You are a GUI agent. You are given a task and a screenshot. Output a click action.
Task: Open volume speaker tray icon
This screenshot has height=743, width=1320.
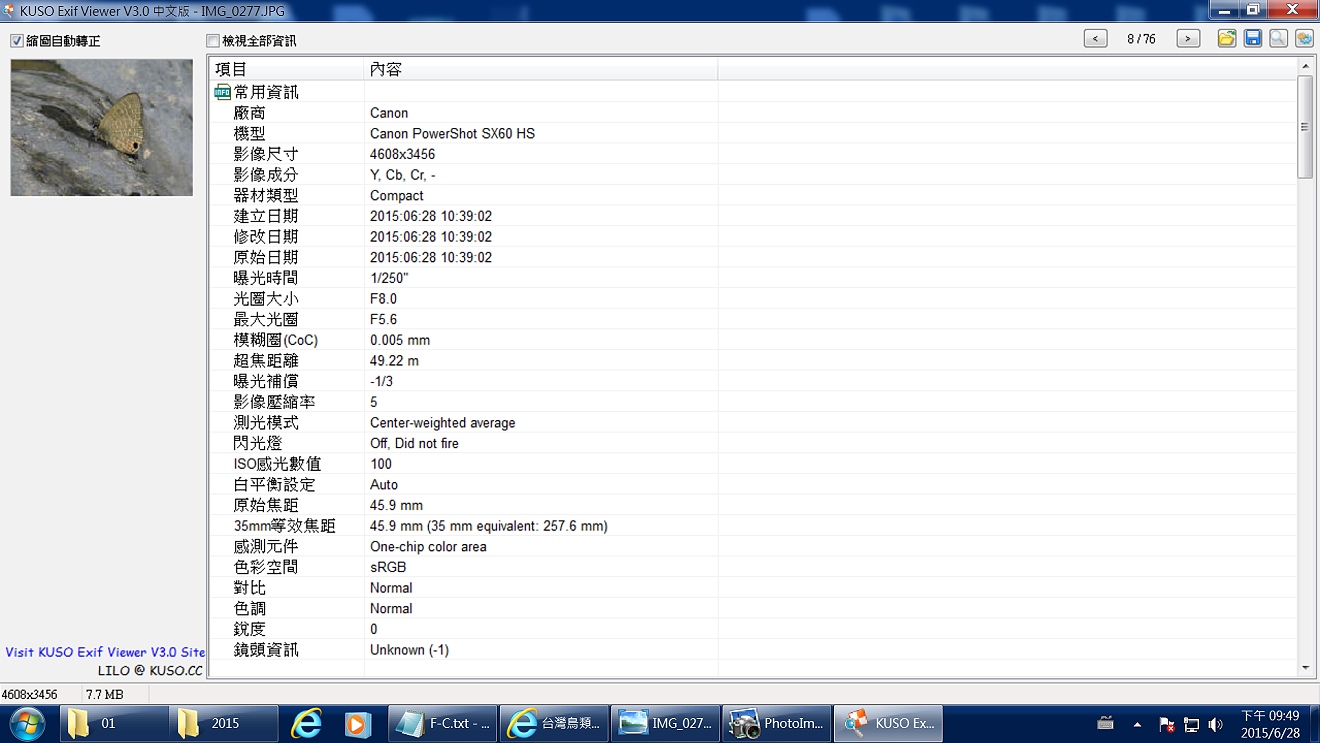tap(1215, 724)
